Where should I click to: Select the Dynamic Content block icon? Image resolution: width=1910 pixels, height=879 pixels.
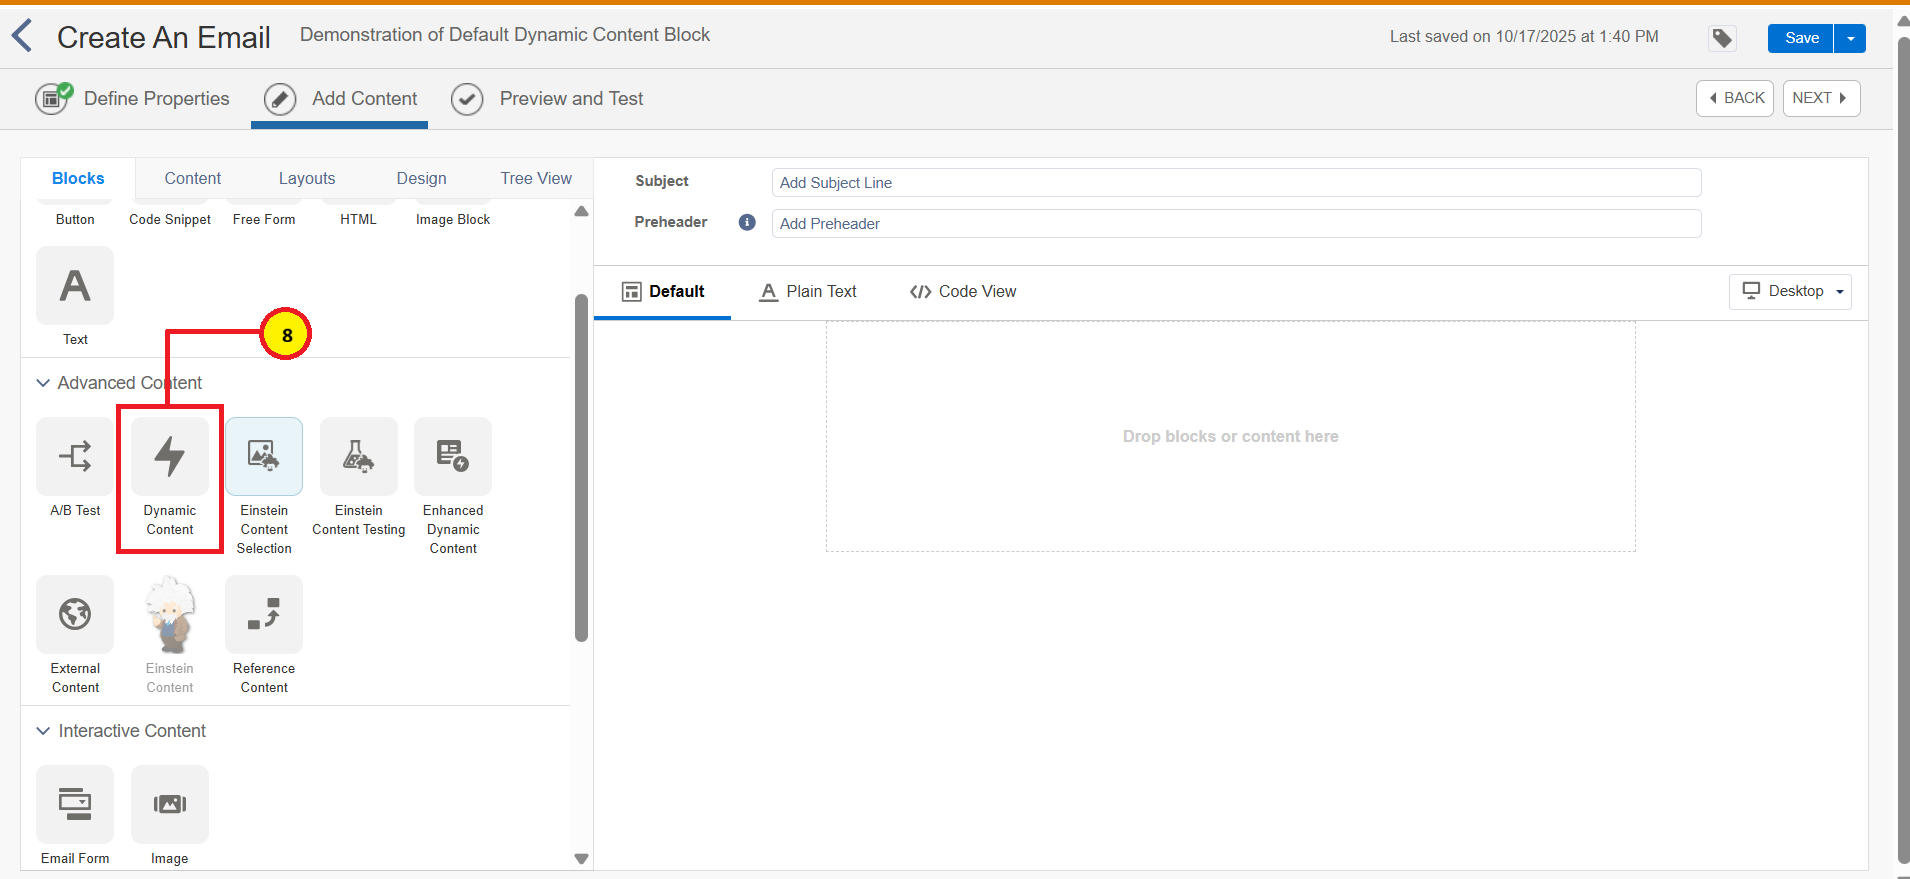click(170, 457)
